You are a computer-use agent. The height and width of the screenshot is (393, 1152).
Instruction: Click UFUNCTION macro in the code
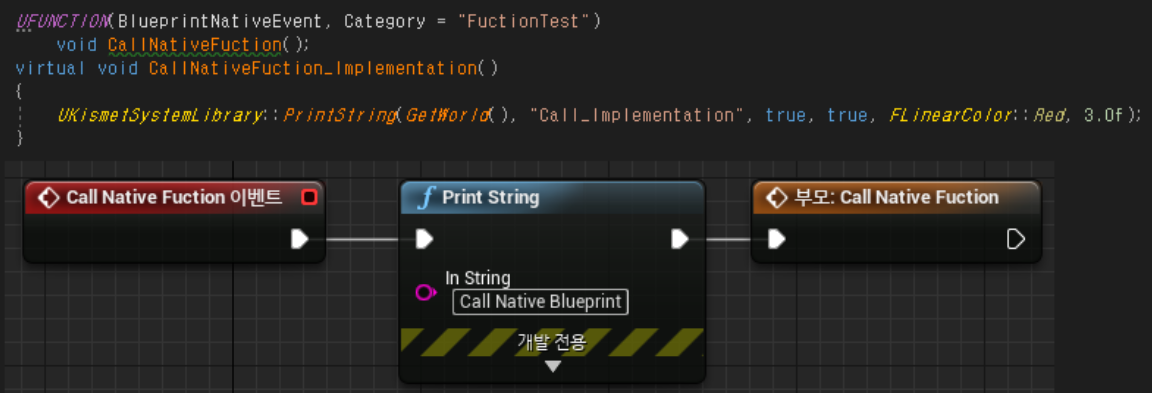[x=62, y=21]
